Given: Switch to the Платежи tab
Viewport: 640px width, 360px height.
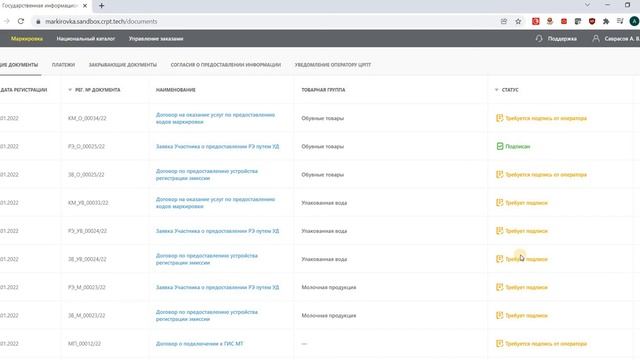Looking at the screenshot, I should (x=63, y=64).
